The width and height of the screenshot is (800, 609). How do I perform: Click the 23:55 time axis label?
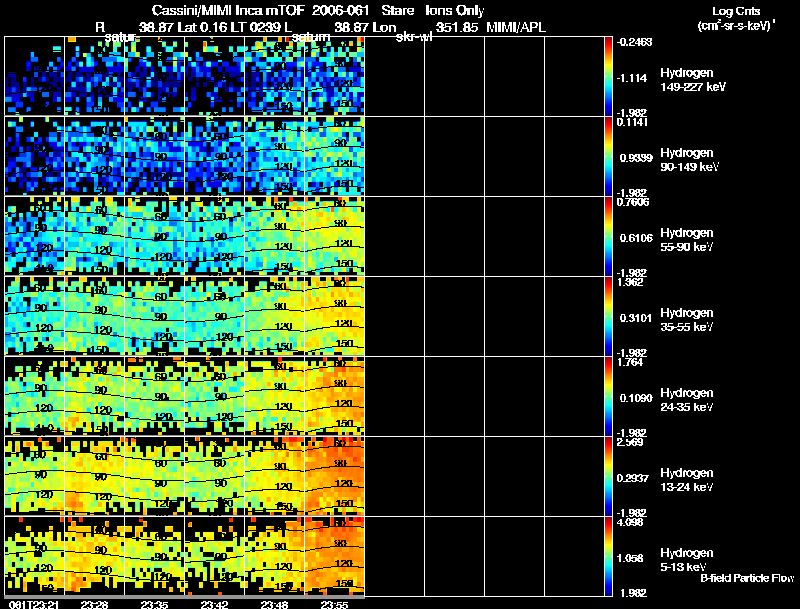pos(335,604)
